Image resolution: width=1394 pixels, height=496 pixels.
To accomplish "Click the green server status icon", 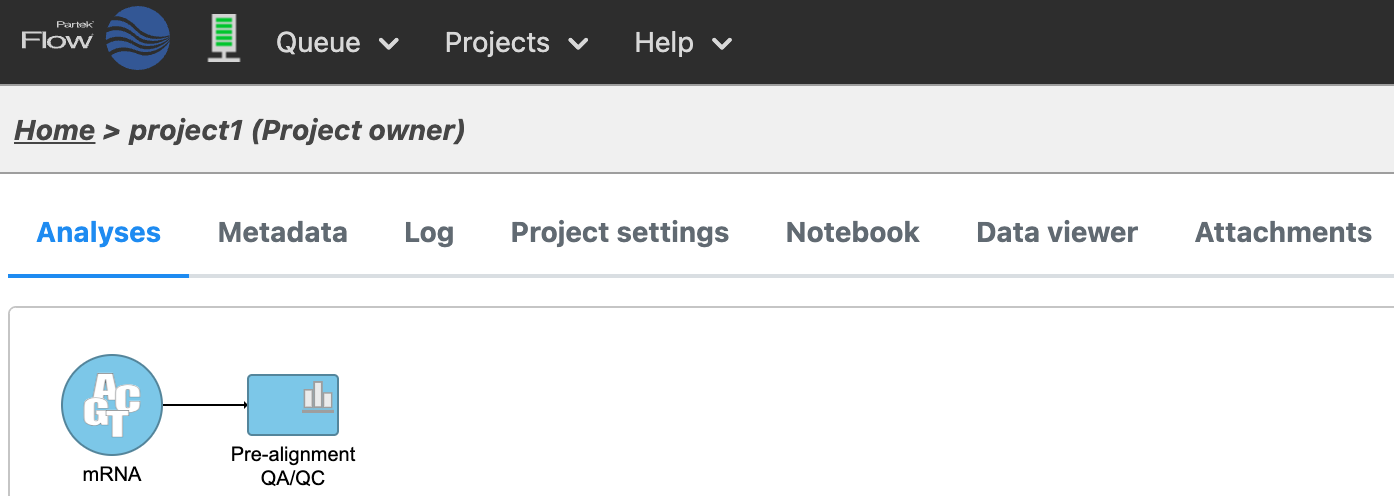I will (224, 41).
